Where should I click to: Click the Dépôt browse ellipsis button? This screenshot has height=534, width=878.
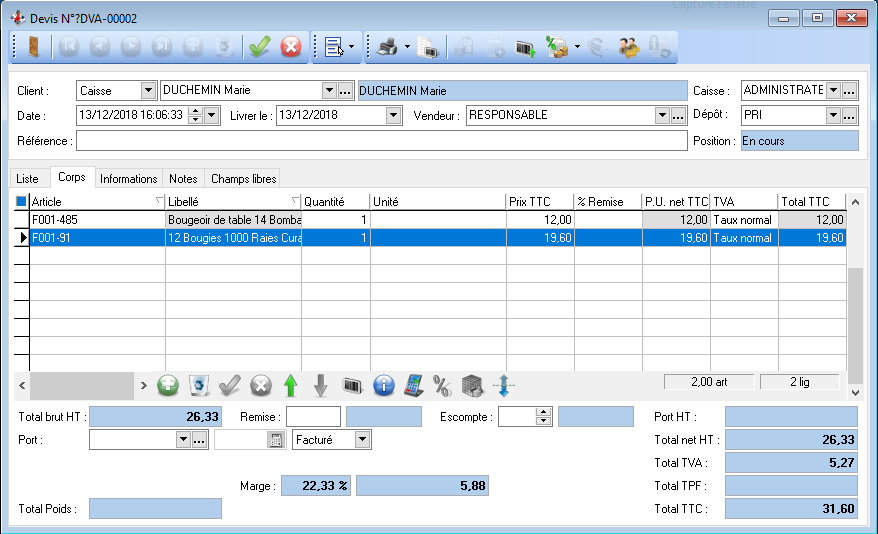coord(849,116)
